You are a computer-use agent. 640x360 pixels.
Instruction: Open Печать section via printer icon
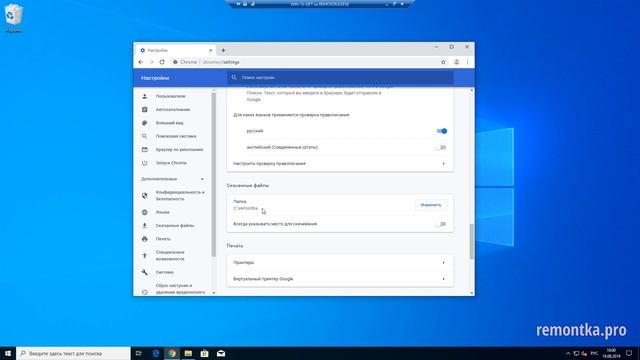click(144, 239)
